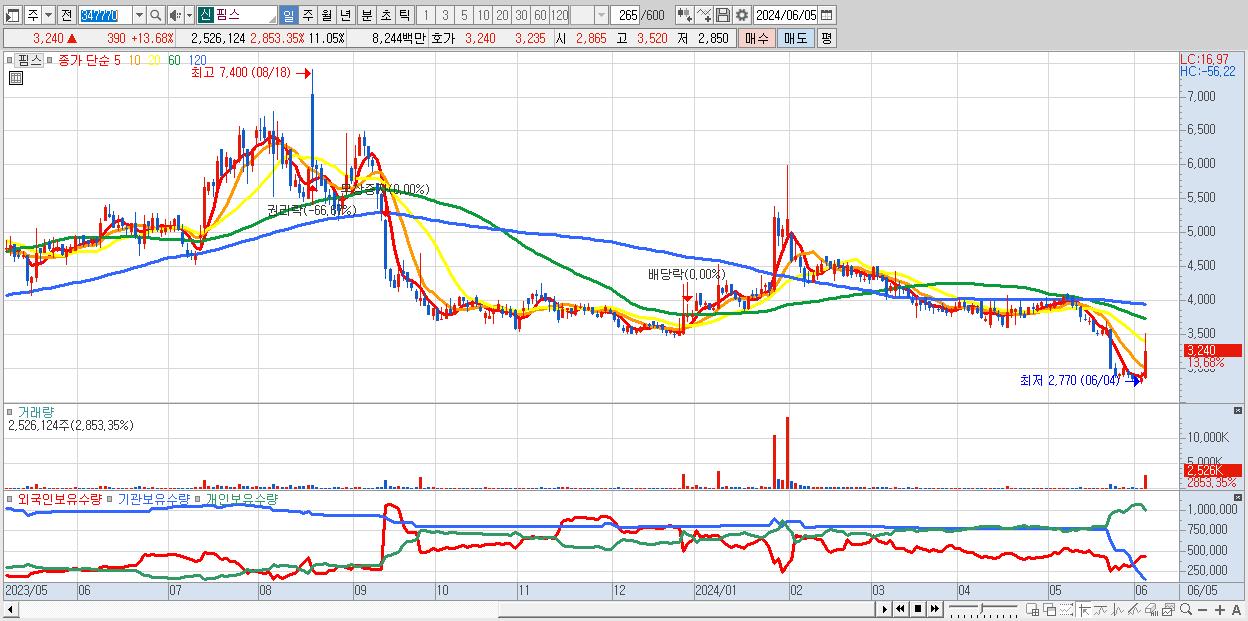Click the 핌스 legend button on chart
The height and width of the screenshot is (621, 1248).
coord(30,60)
